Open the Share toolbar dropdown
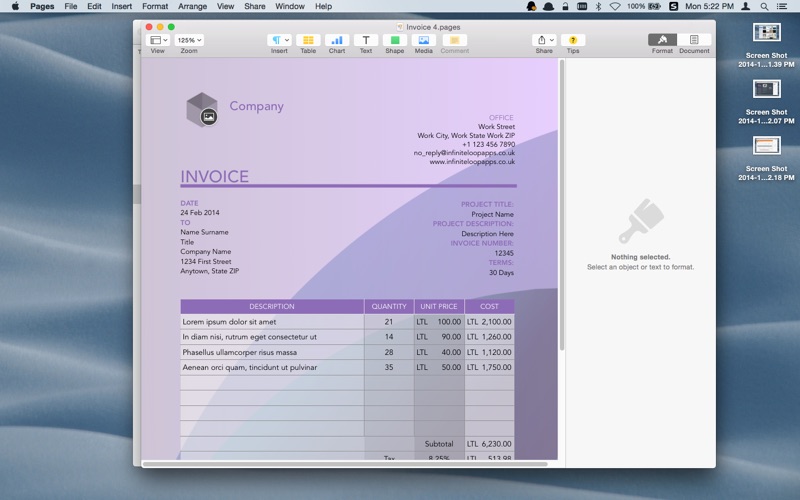 [544, 40]
